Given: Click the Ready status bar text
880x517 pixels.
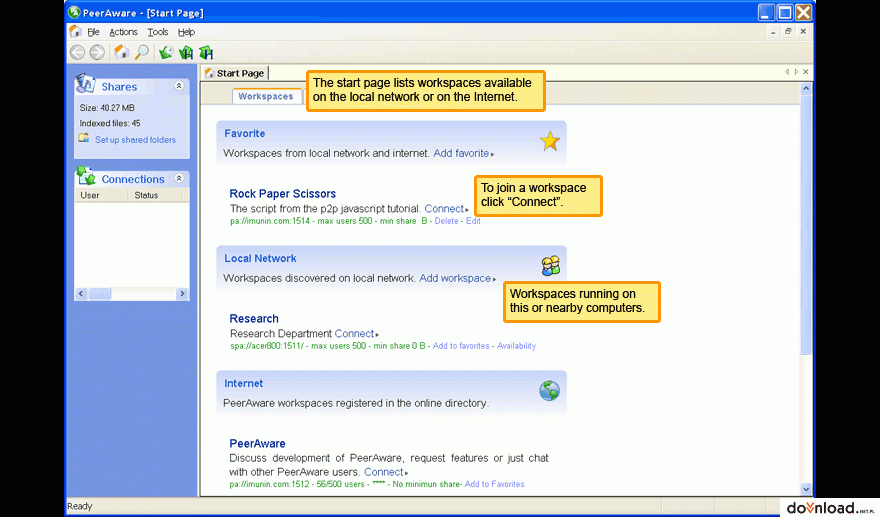Looking at the screenshot, I should point(80,506).
